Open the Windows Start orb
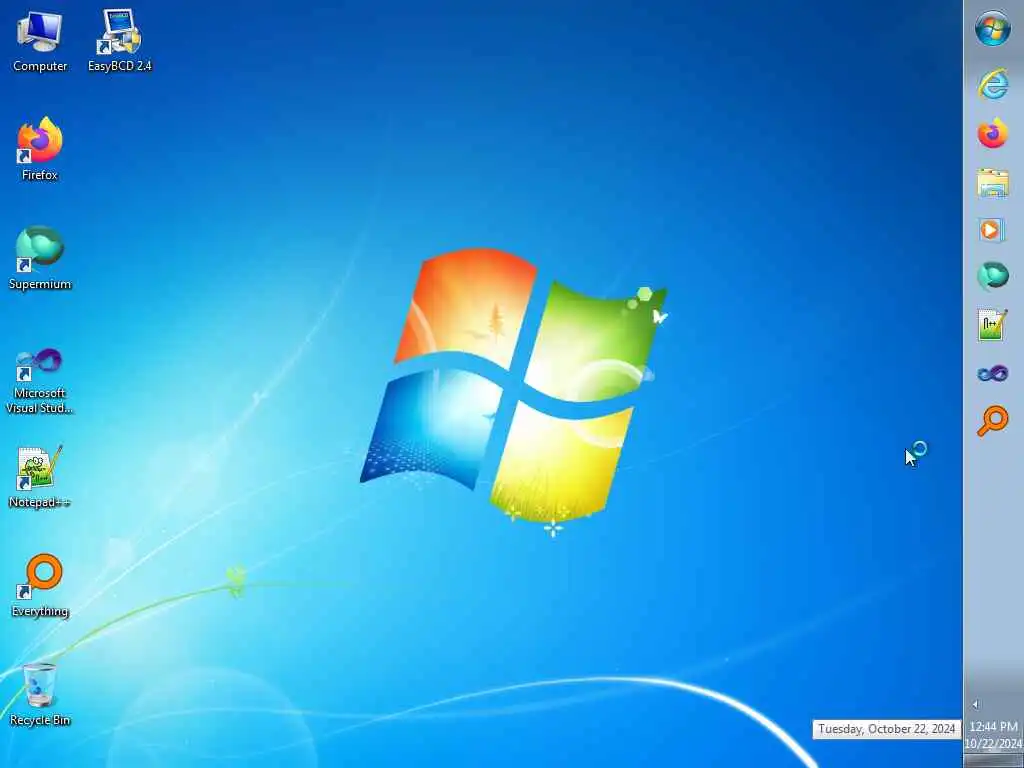1024x768 pixels. coord(993,29)
